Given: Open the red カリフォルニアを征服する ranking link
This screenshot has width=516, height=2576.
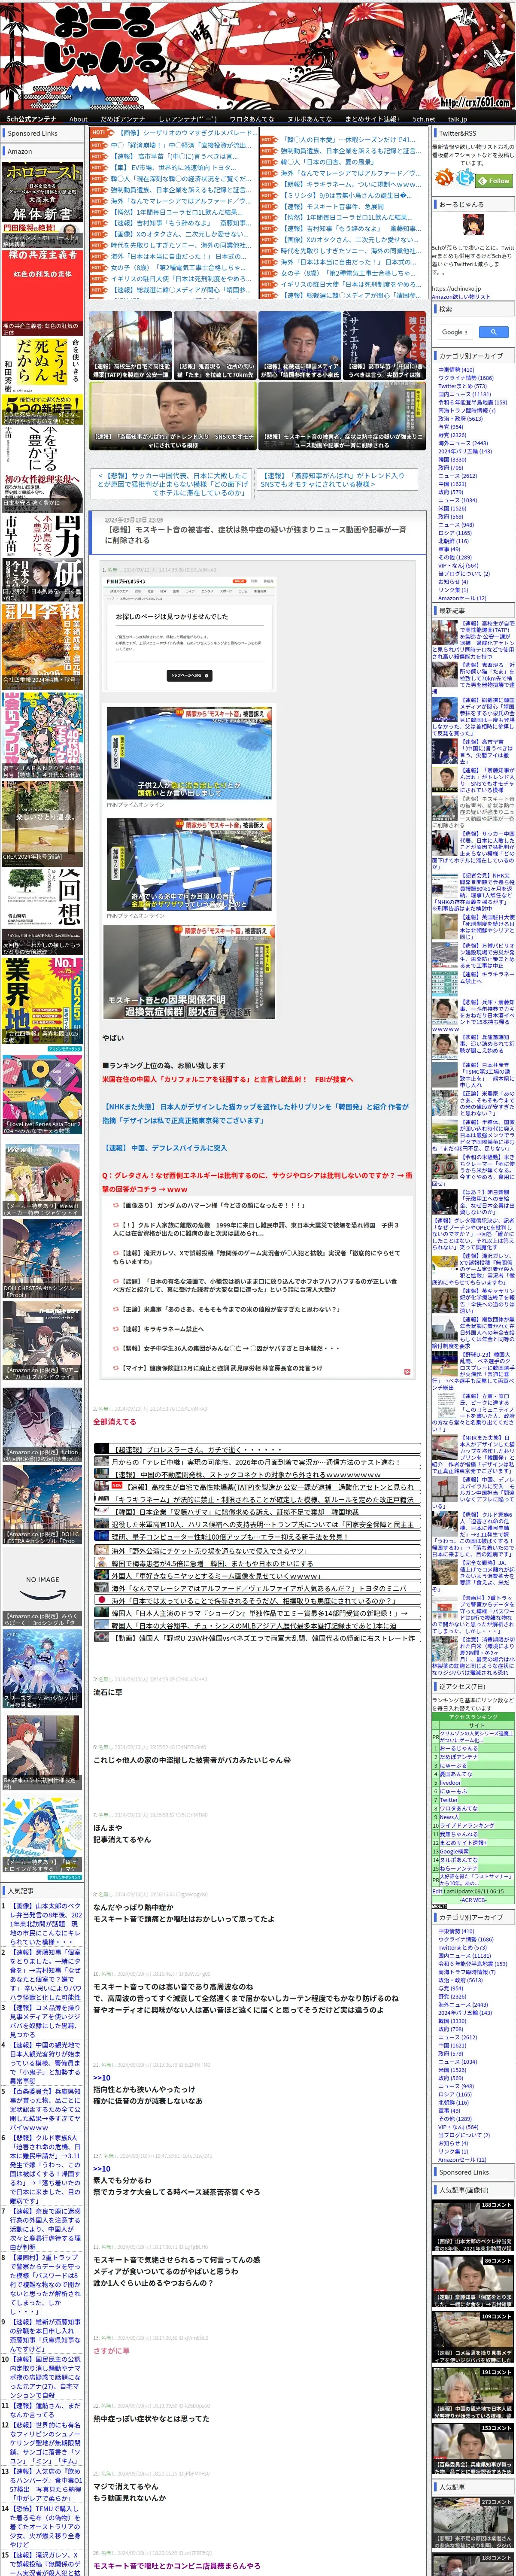Looking at the screenshot, I should pyautogui.click(x=227, y=1079).
